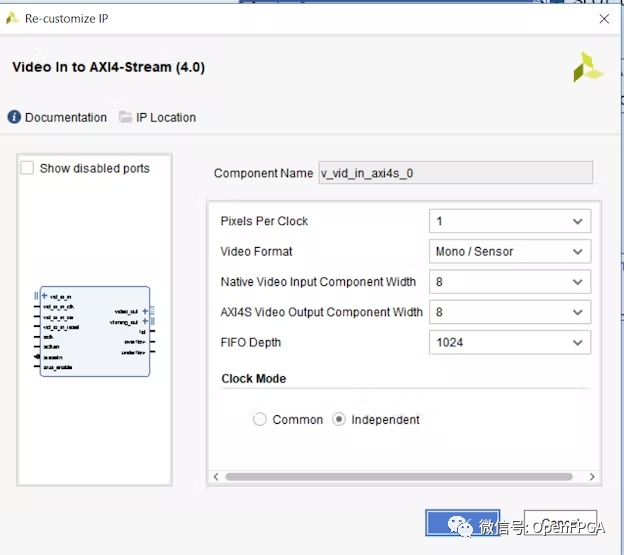Expand the vid_io_in port plus icon
This screenshot has height=555, width=624.
click(45, 297)
